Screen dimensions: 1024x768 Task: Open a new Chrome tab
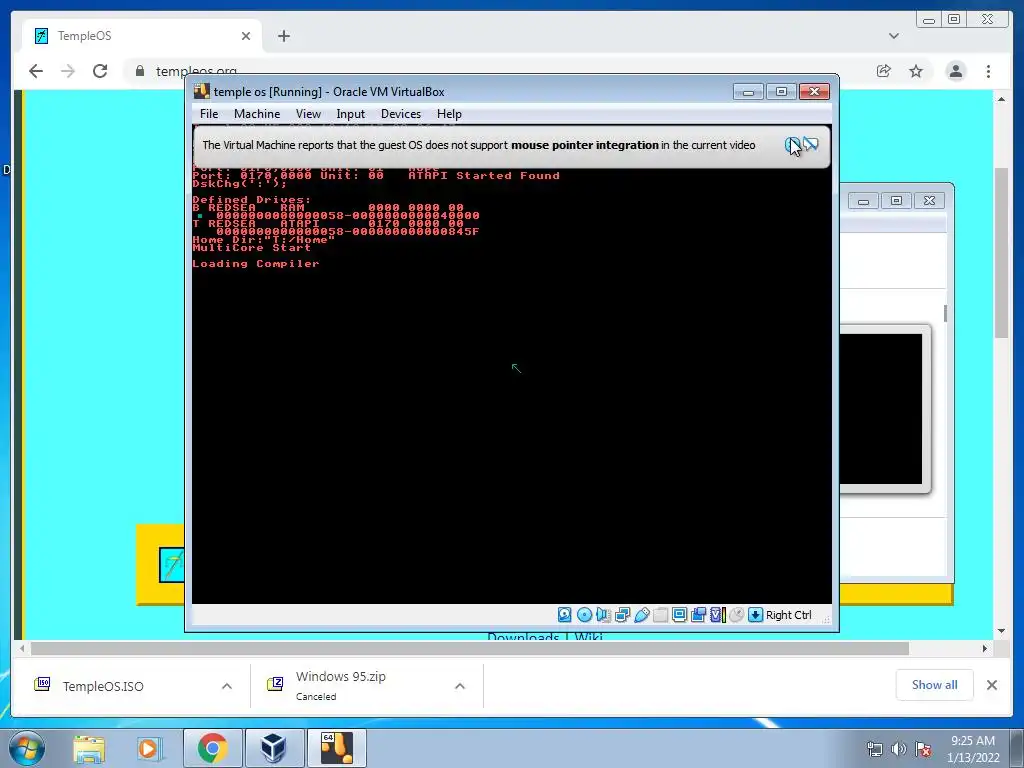coord(283,36)
